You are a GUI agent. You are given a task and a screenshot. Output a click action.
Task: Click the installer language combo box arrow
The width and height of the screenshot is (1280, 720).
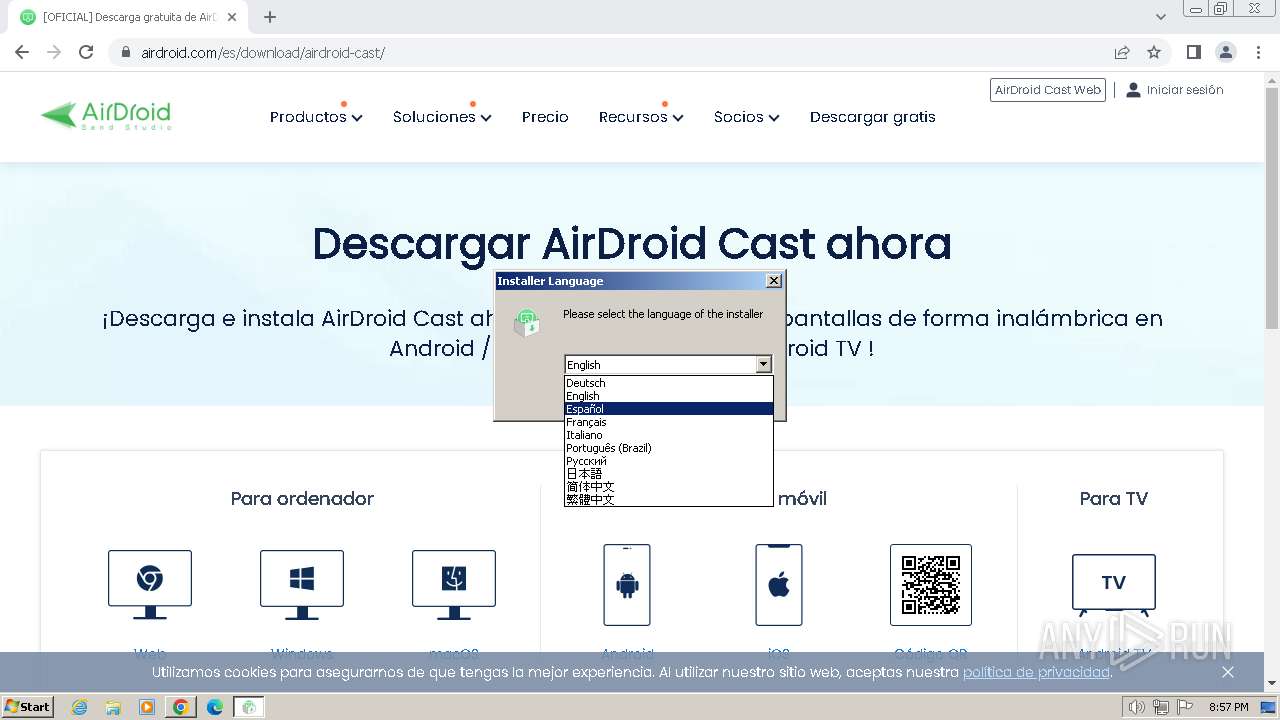tap(764, 365)
